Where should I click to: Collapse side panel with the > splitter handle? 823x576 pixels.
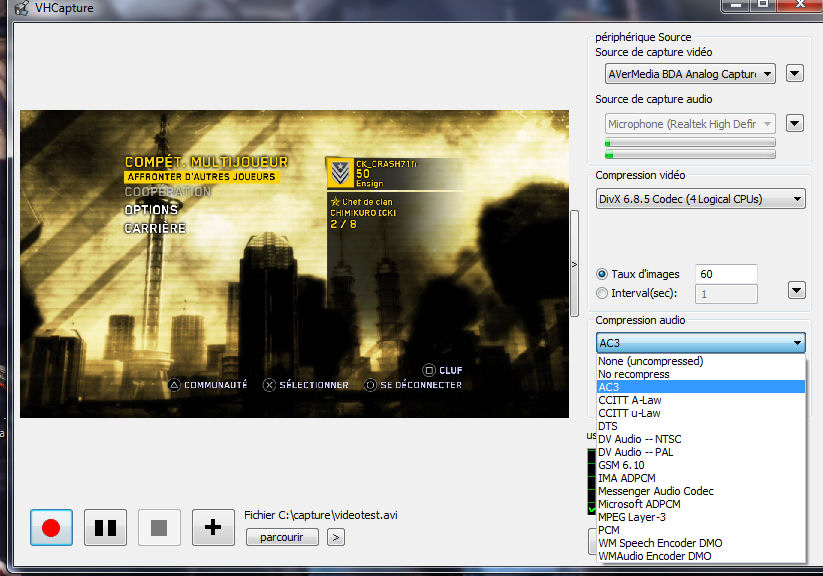tap(574, 264)
